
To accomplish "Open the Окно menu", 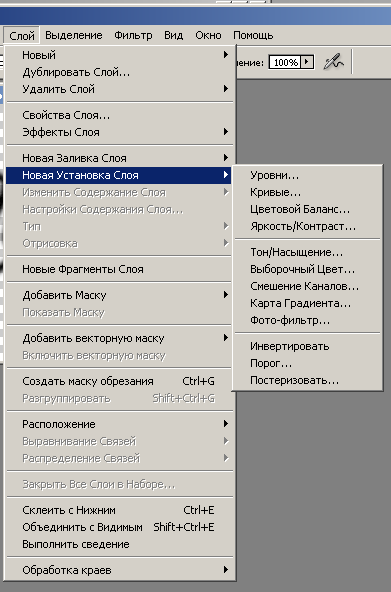I will (208, 35).
